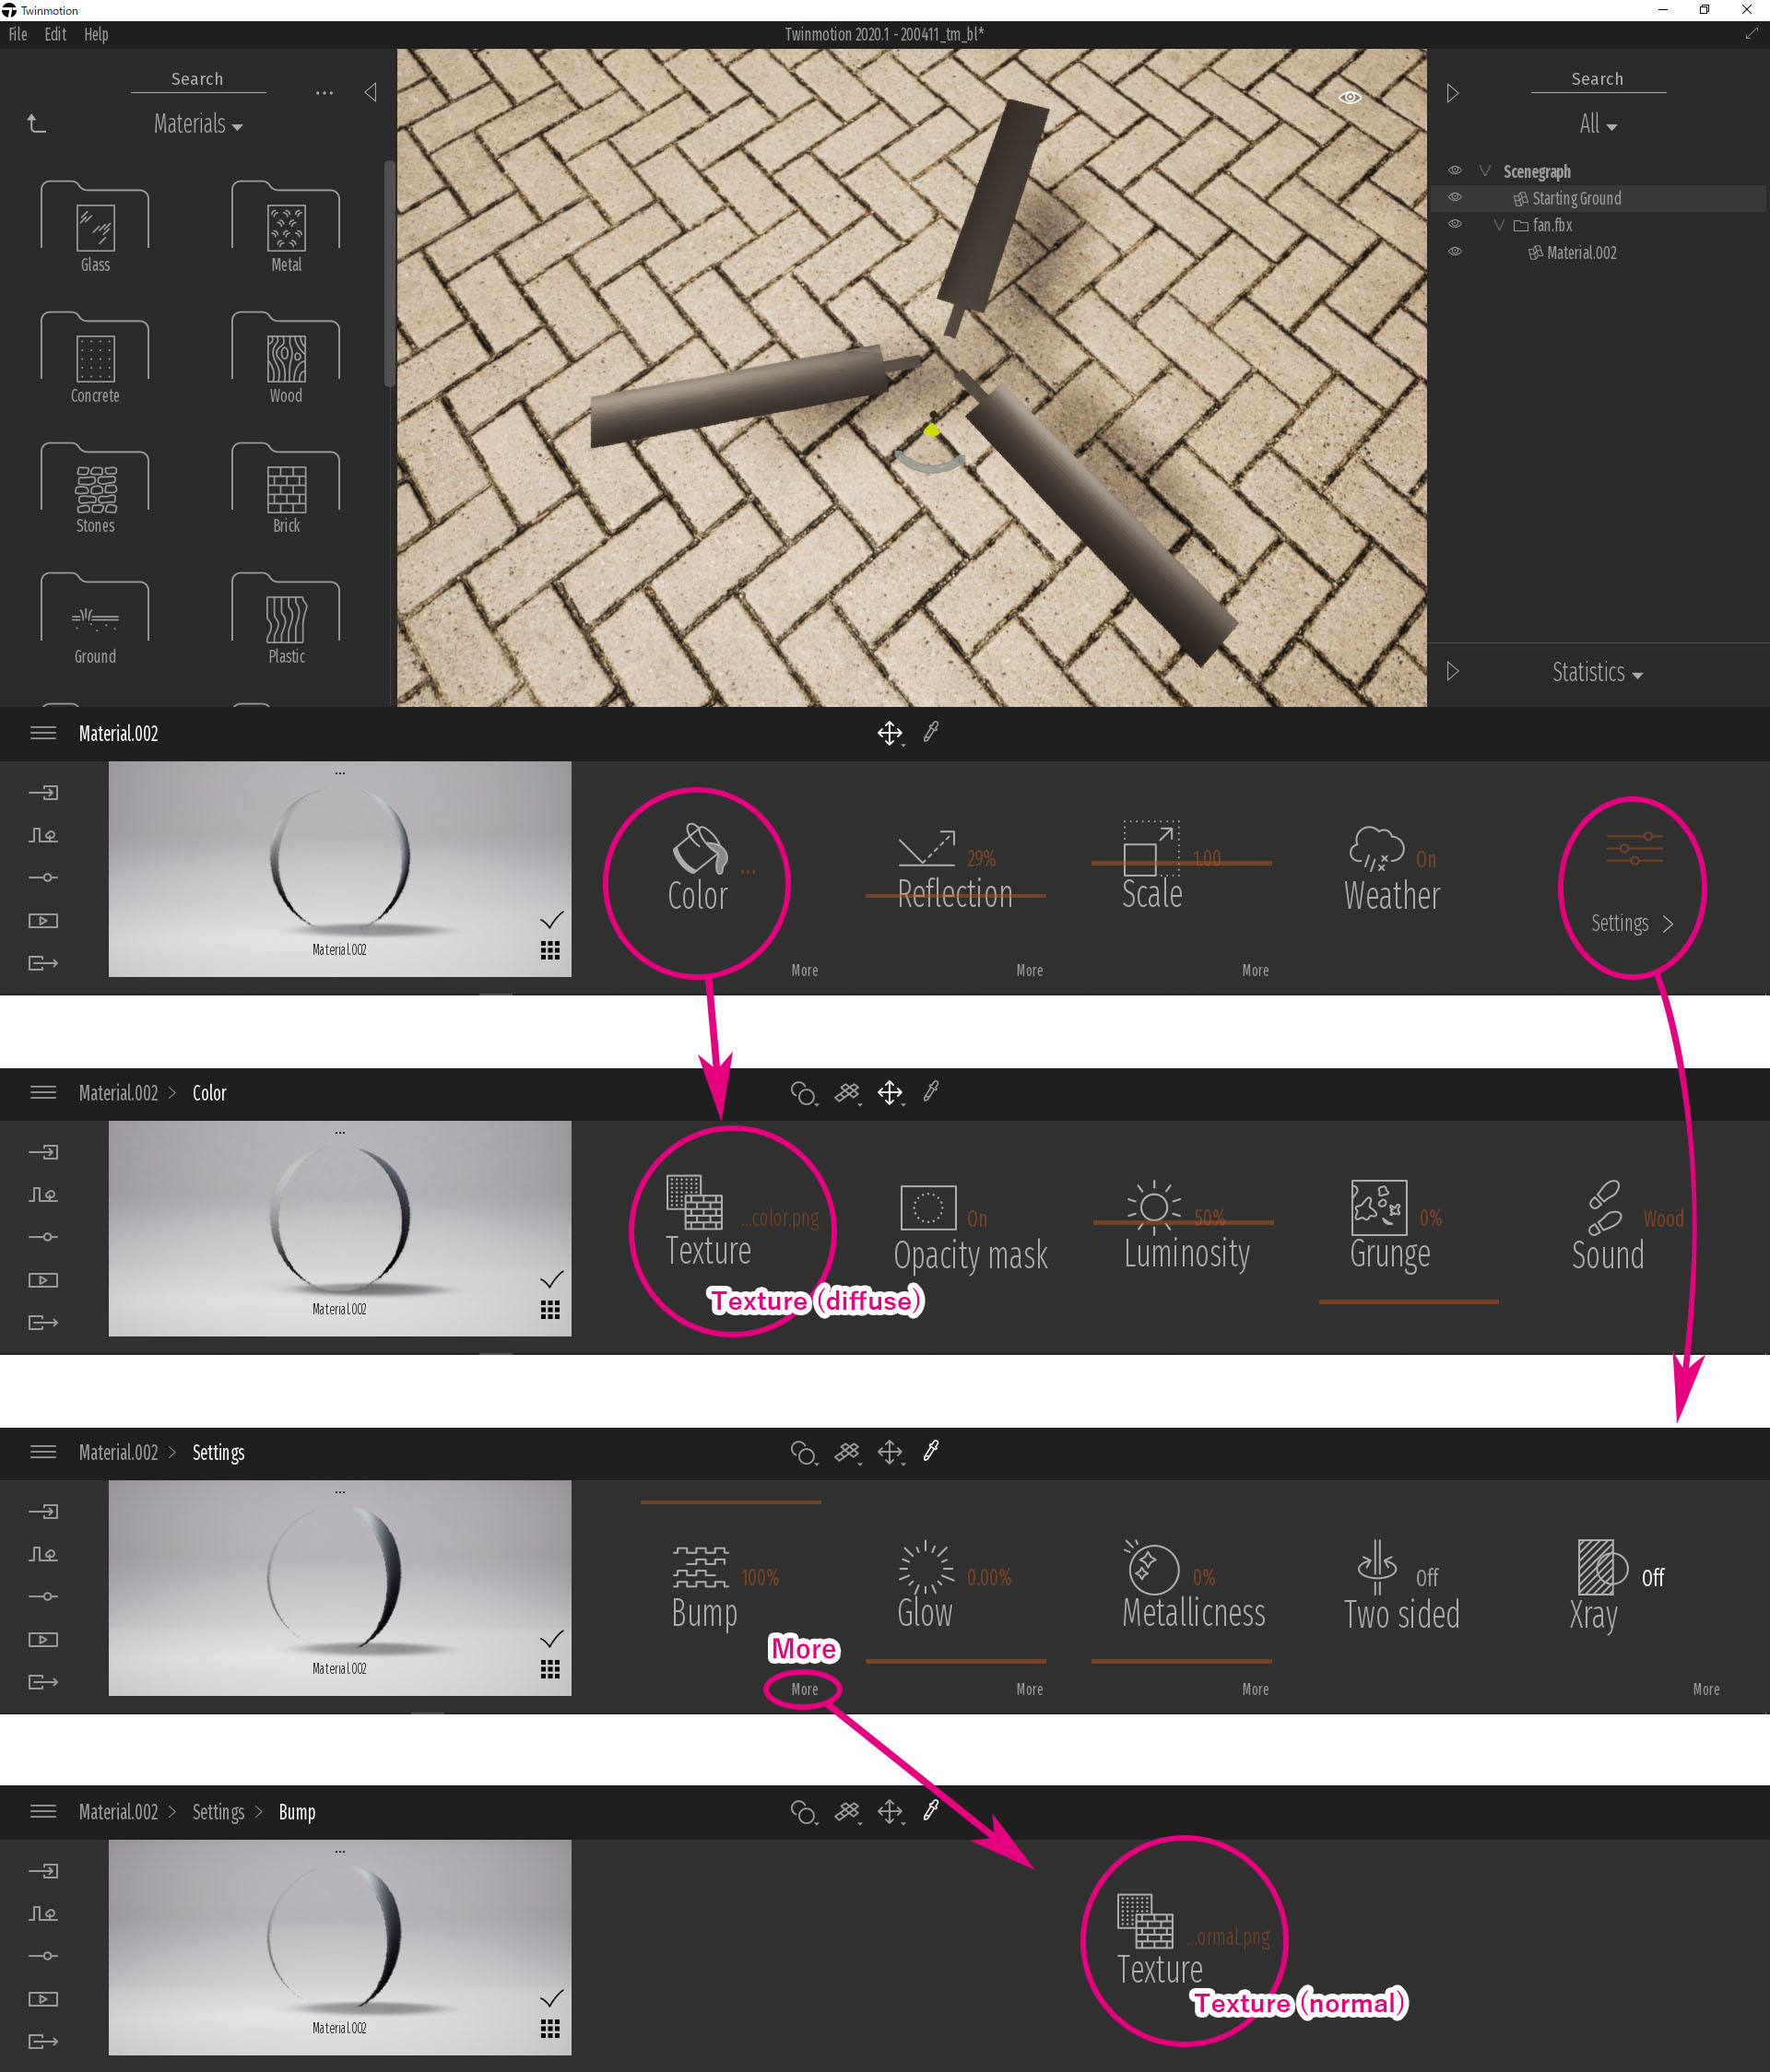Viewport: 1770px width, 2072px height.
Task: Click More under the Bump setting
Action: [x=805, y=1689]
